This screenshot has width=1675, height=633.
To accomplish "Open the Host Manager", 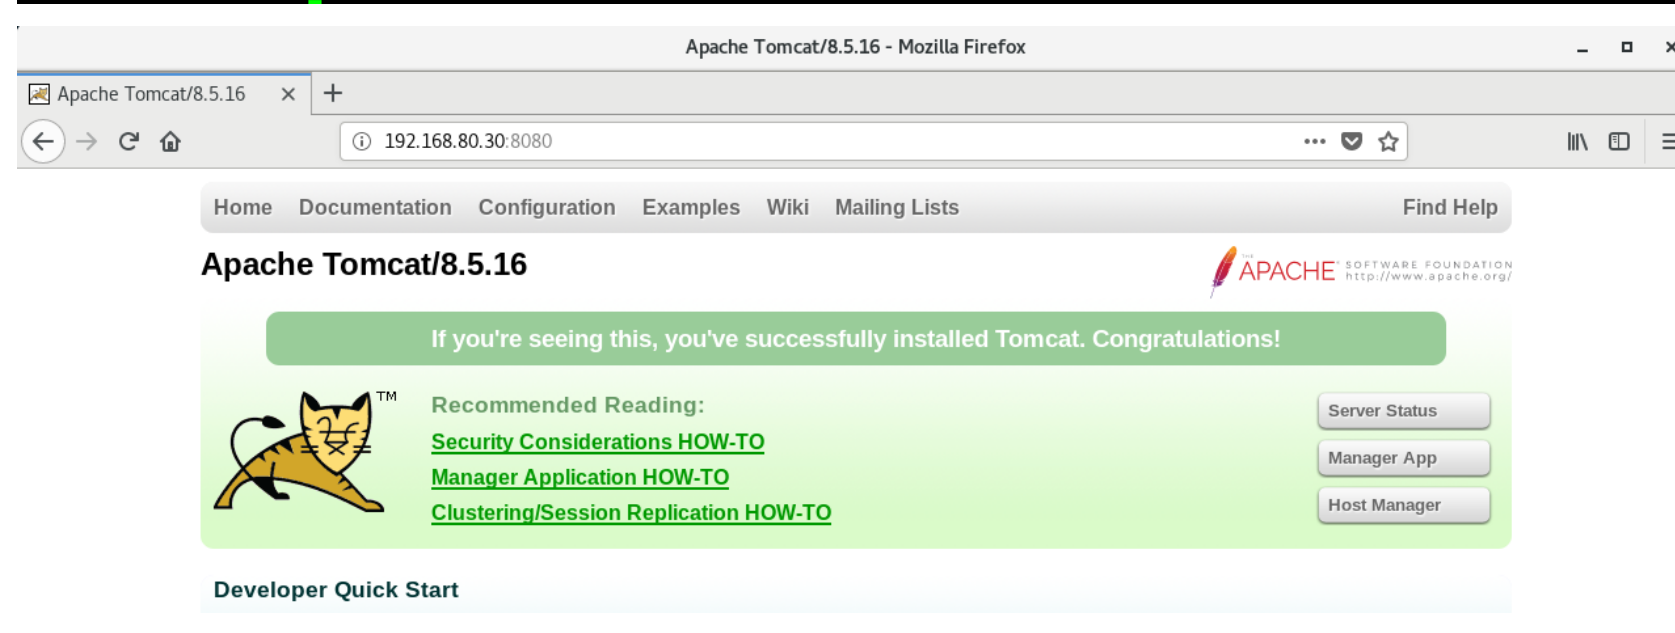I will [1403, 505].
